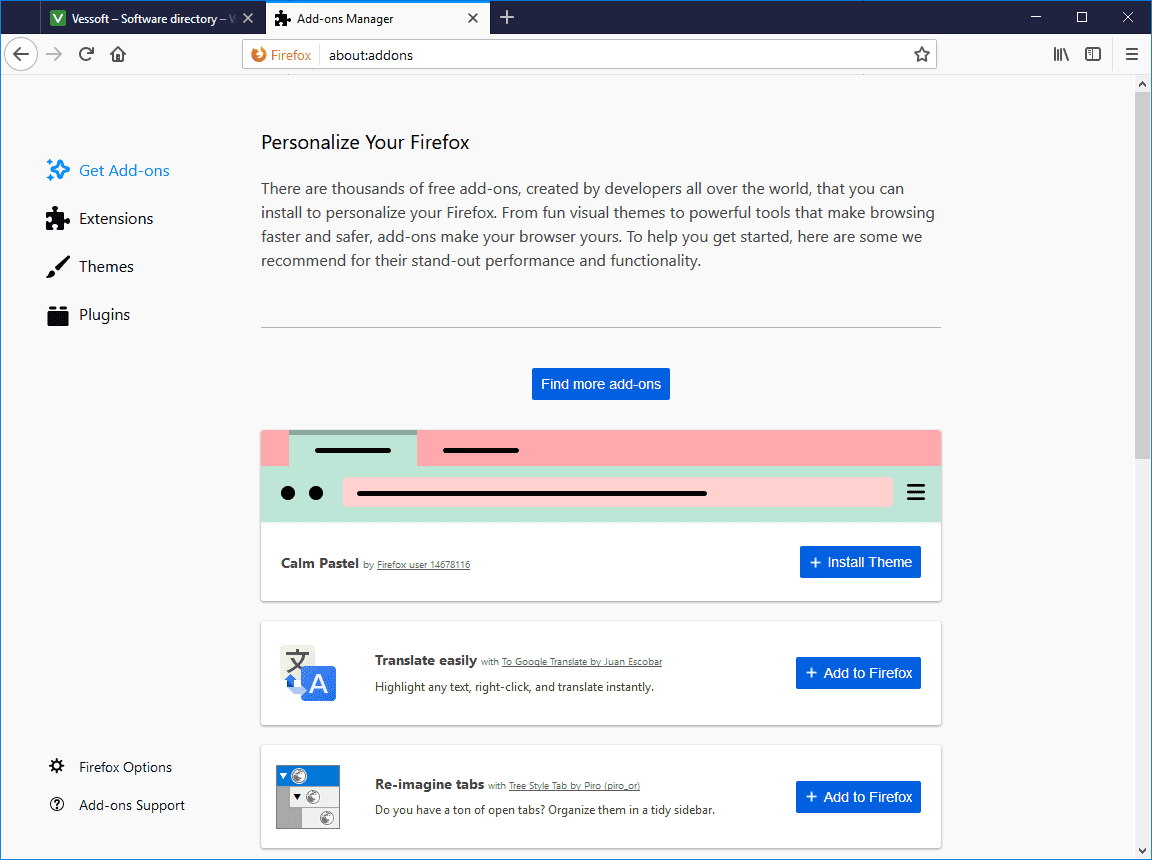Click the Firefox identity icon in address bar
Image resolution: width=1152 pixels, height=860 pixels.
point(281,55)
